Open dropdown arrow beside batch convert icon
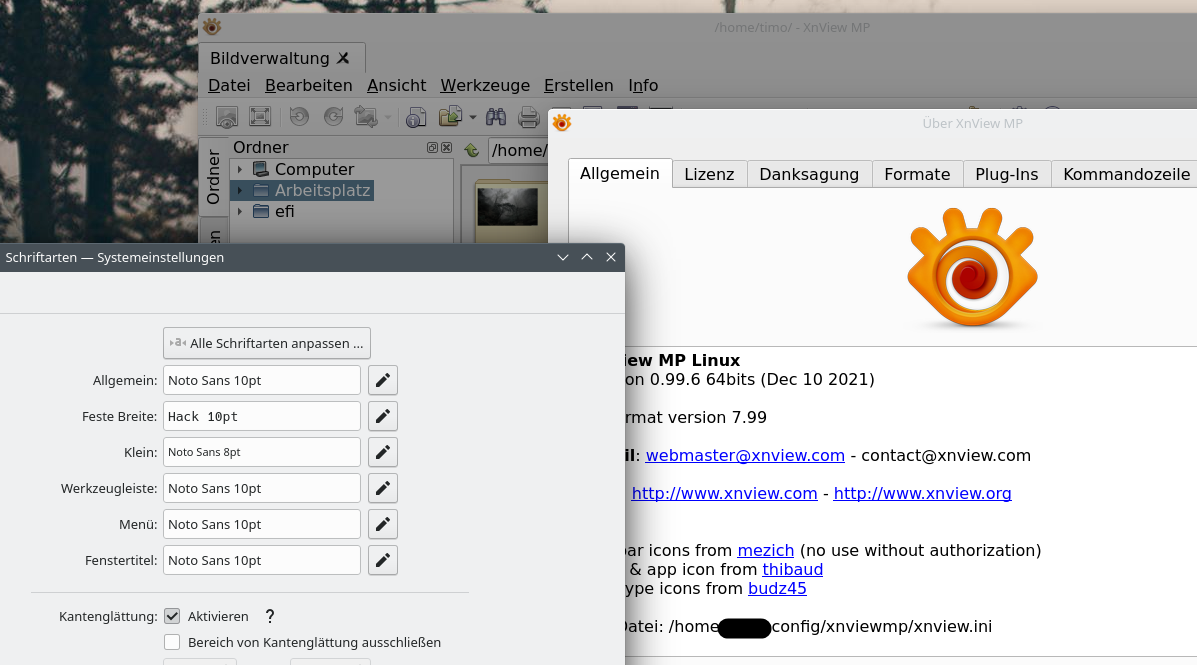The width and height of the screenshot is (1197, 665). (x=473, y=118)
